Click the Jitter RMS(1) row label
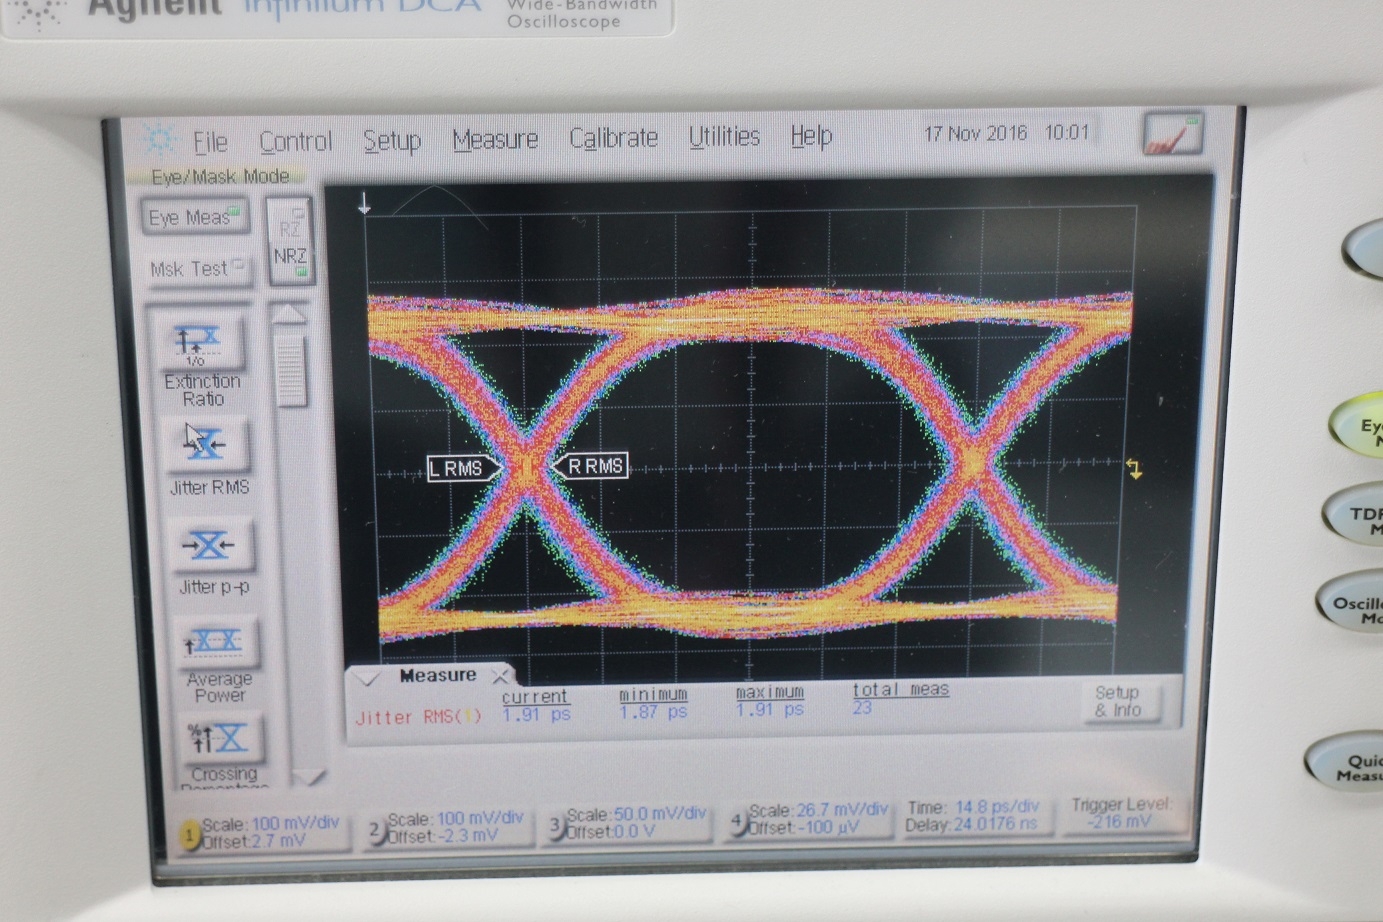This screenshot has height=922, width=1383. tap(418, 717)
